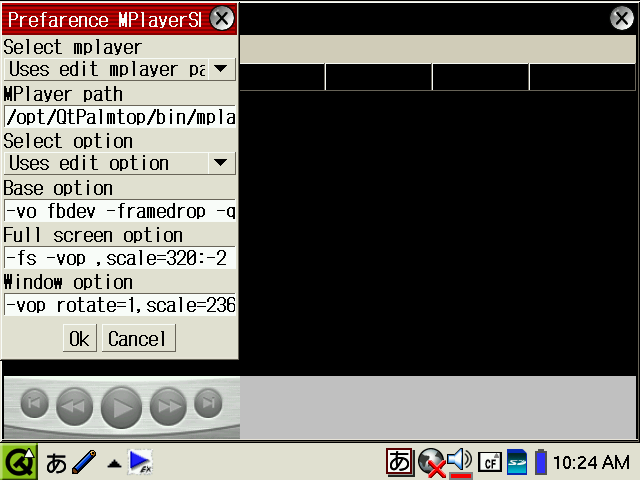This screenshot has width=640, height=480.
Task: Cancel the Preference dialog
Action: point(139,338)
